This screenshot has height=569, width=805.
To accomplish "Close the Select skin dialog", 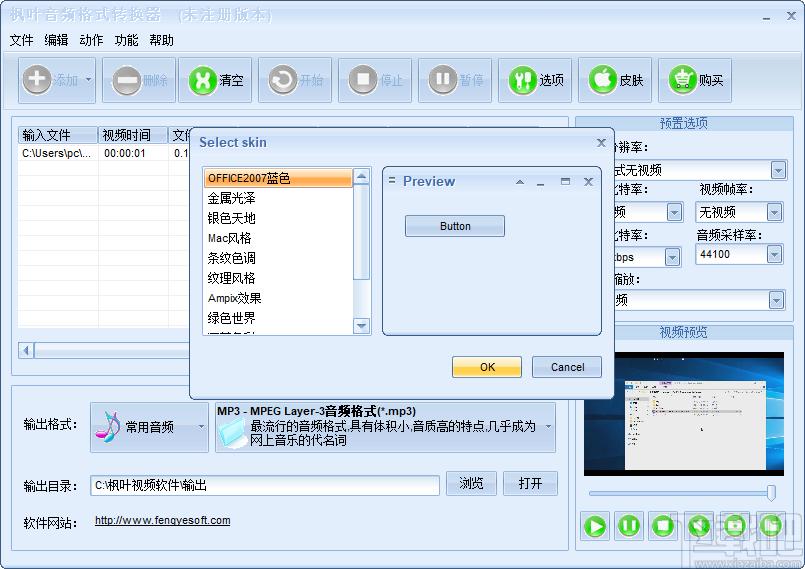I will click(x=601, y=143).
